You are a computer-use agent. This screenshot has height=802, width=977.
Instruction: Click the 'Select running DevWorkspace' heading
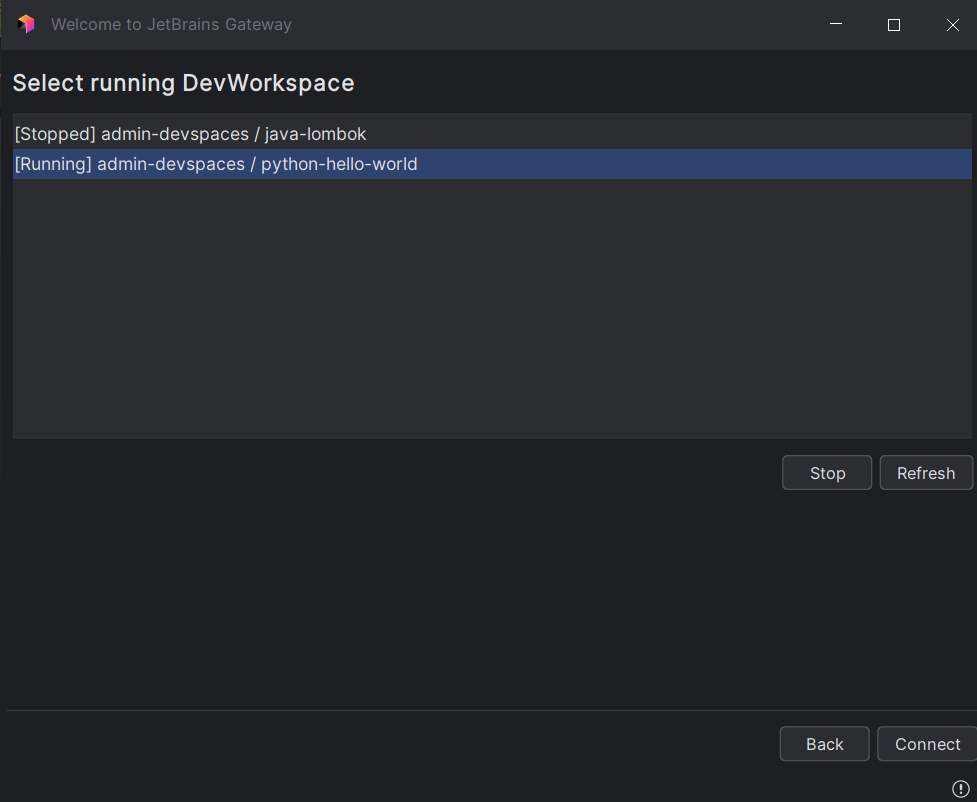(183, 83)
